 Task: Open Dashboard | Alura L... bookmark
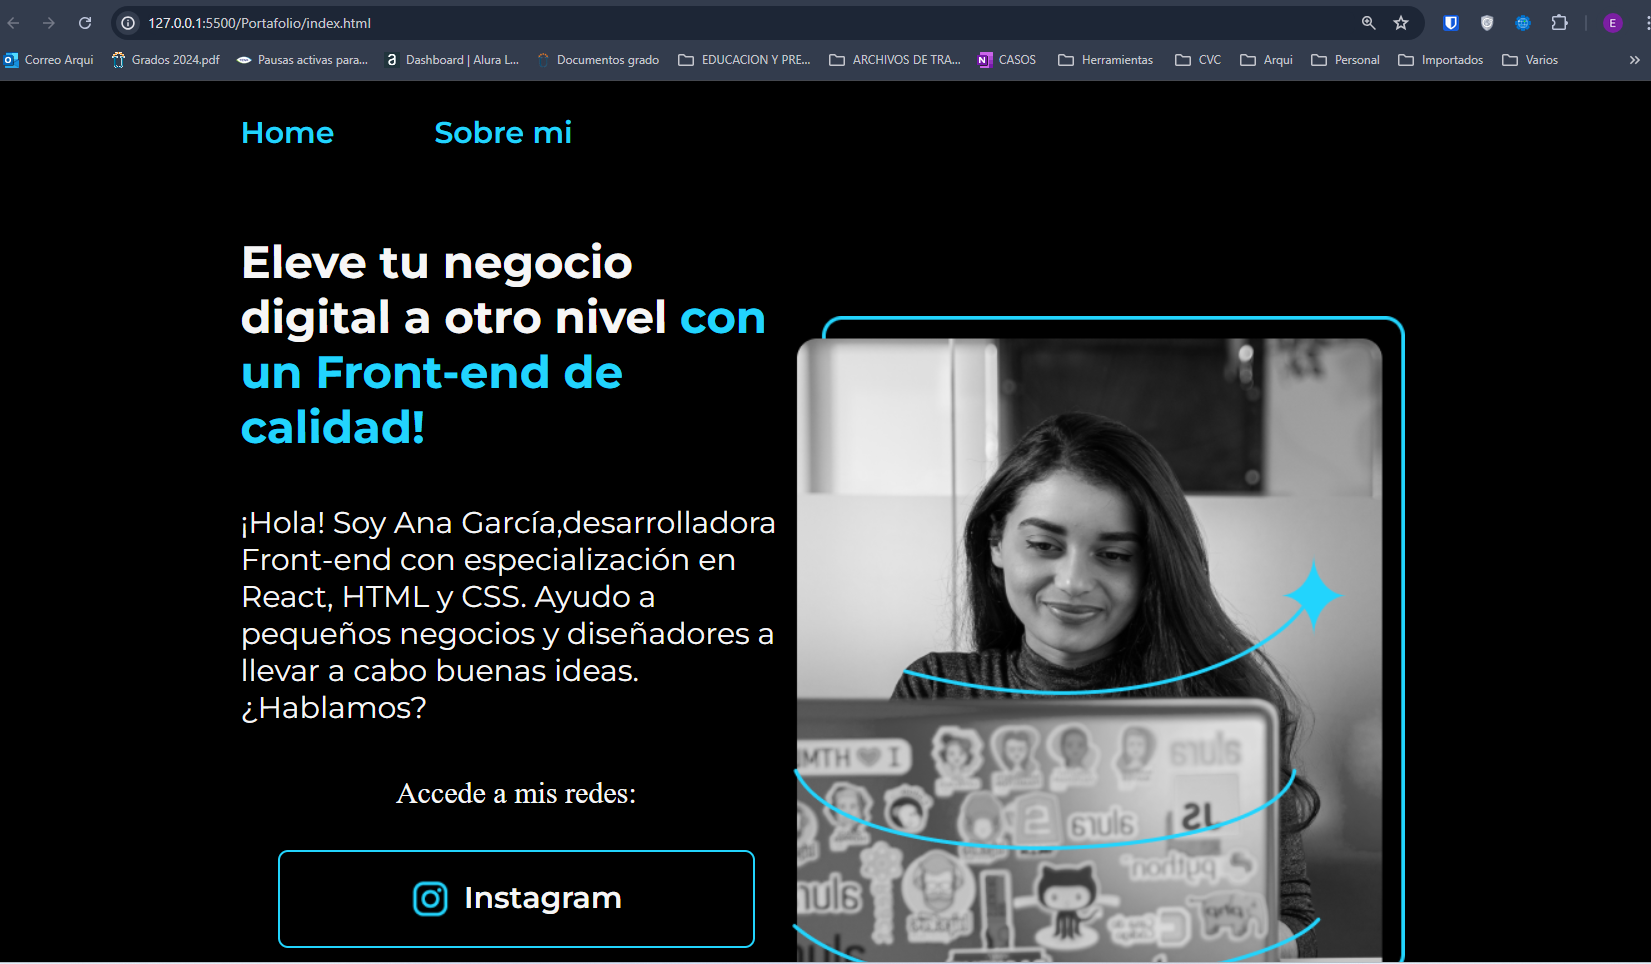click(x=453, y=60)
